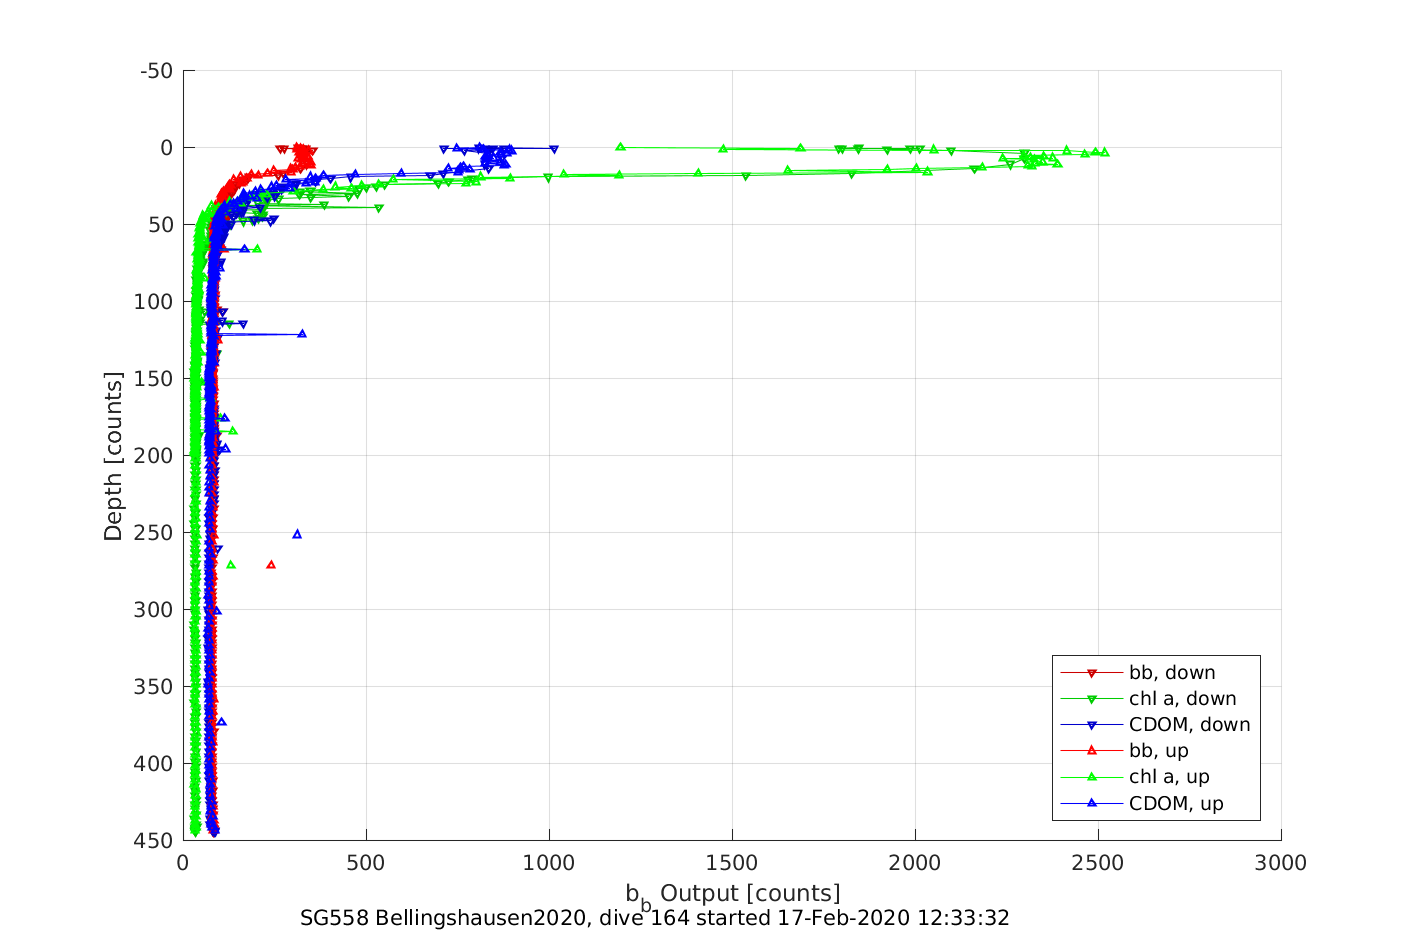Click the y-axis tick label 100
The image size is (1417, 945).
point(156,302)
